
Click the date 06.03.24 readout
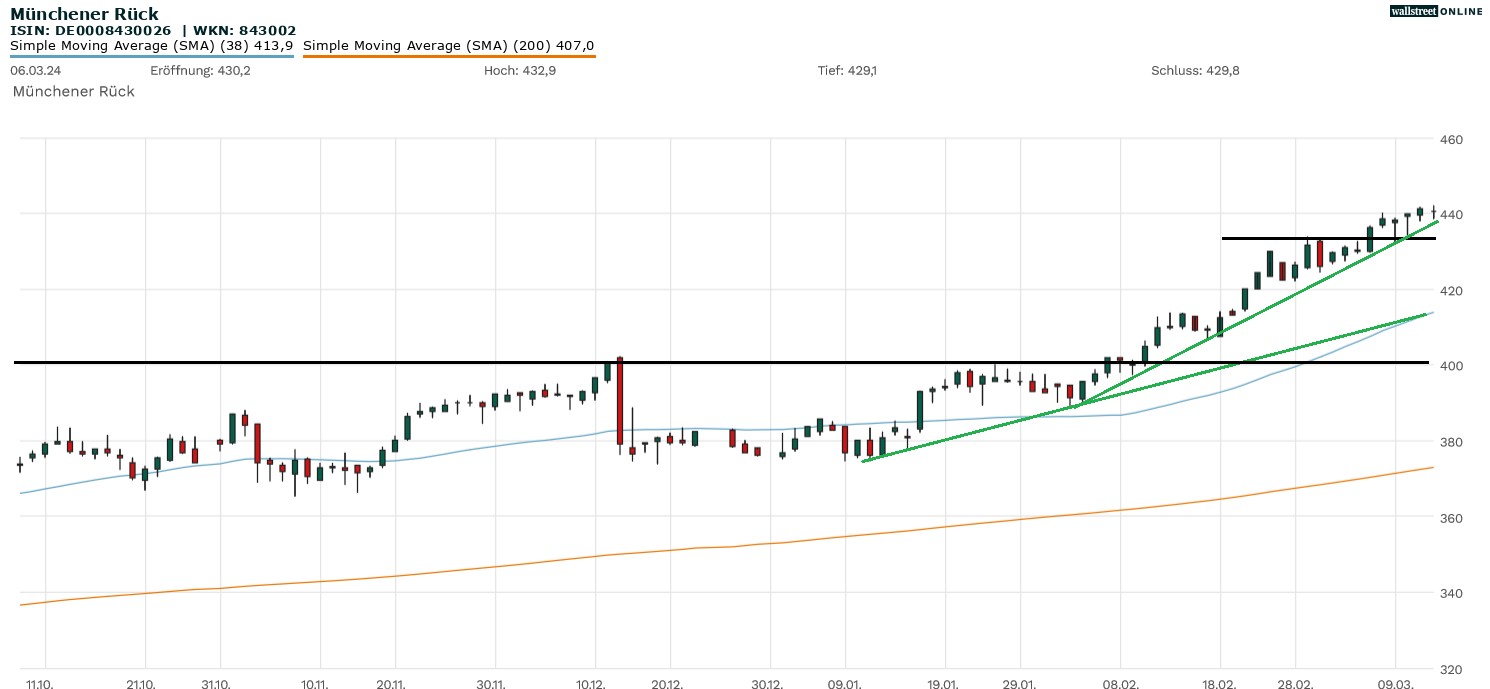coord(35,71)
